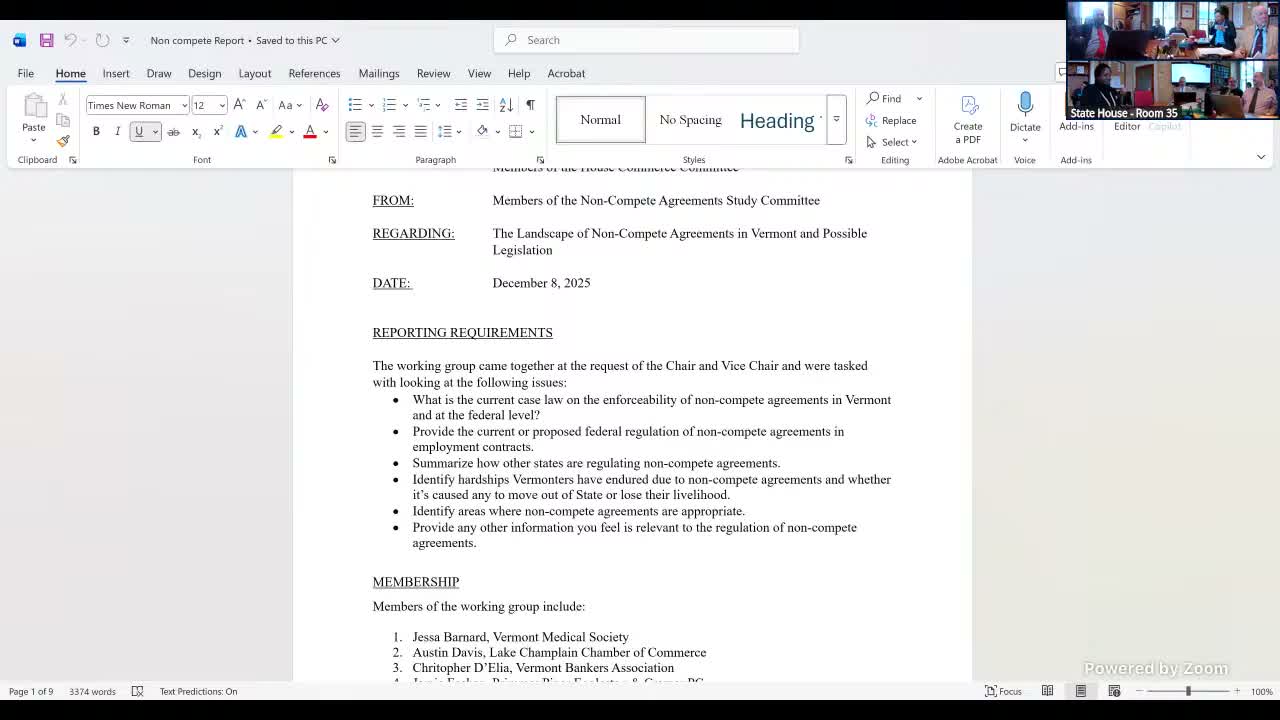This screenshot has height=720, width=1280.
Task: Center align the paragraph
Action: point(377,132)
